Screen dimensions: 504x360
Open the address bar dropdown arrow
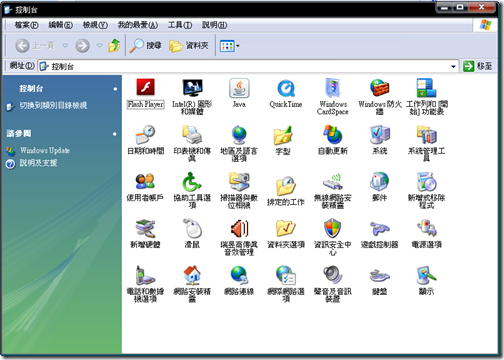(x=453, y=66)
